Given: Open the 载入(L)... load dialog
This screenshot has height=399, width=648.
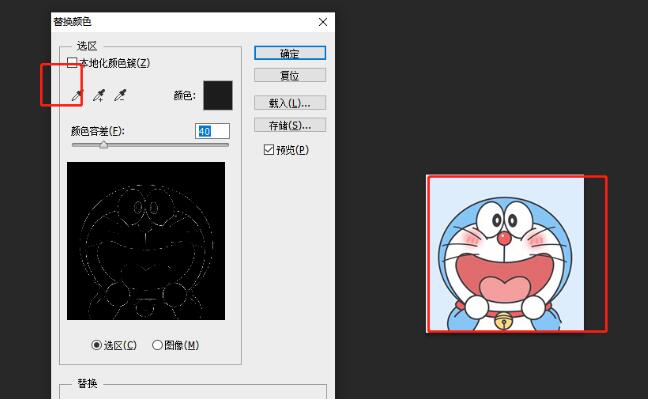Looking at the screenshot, I should coord(290,103).
